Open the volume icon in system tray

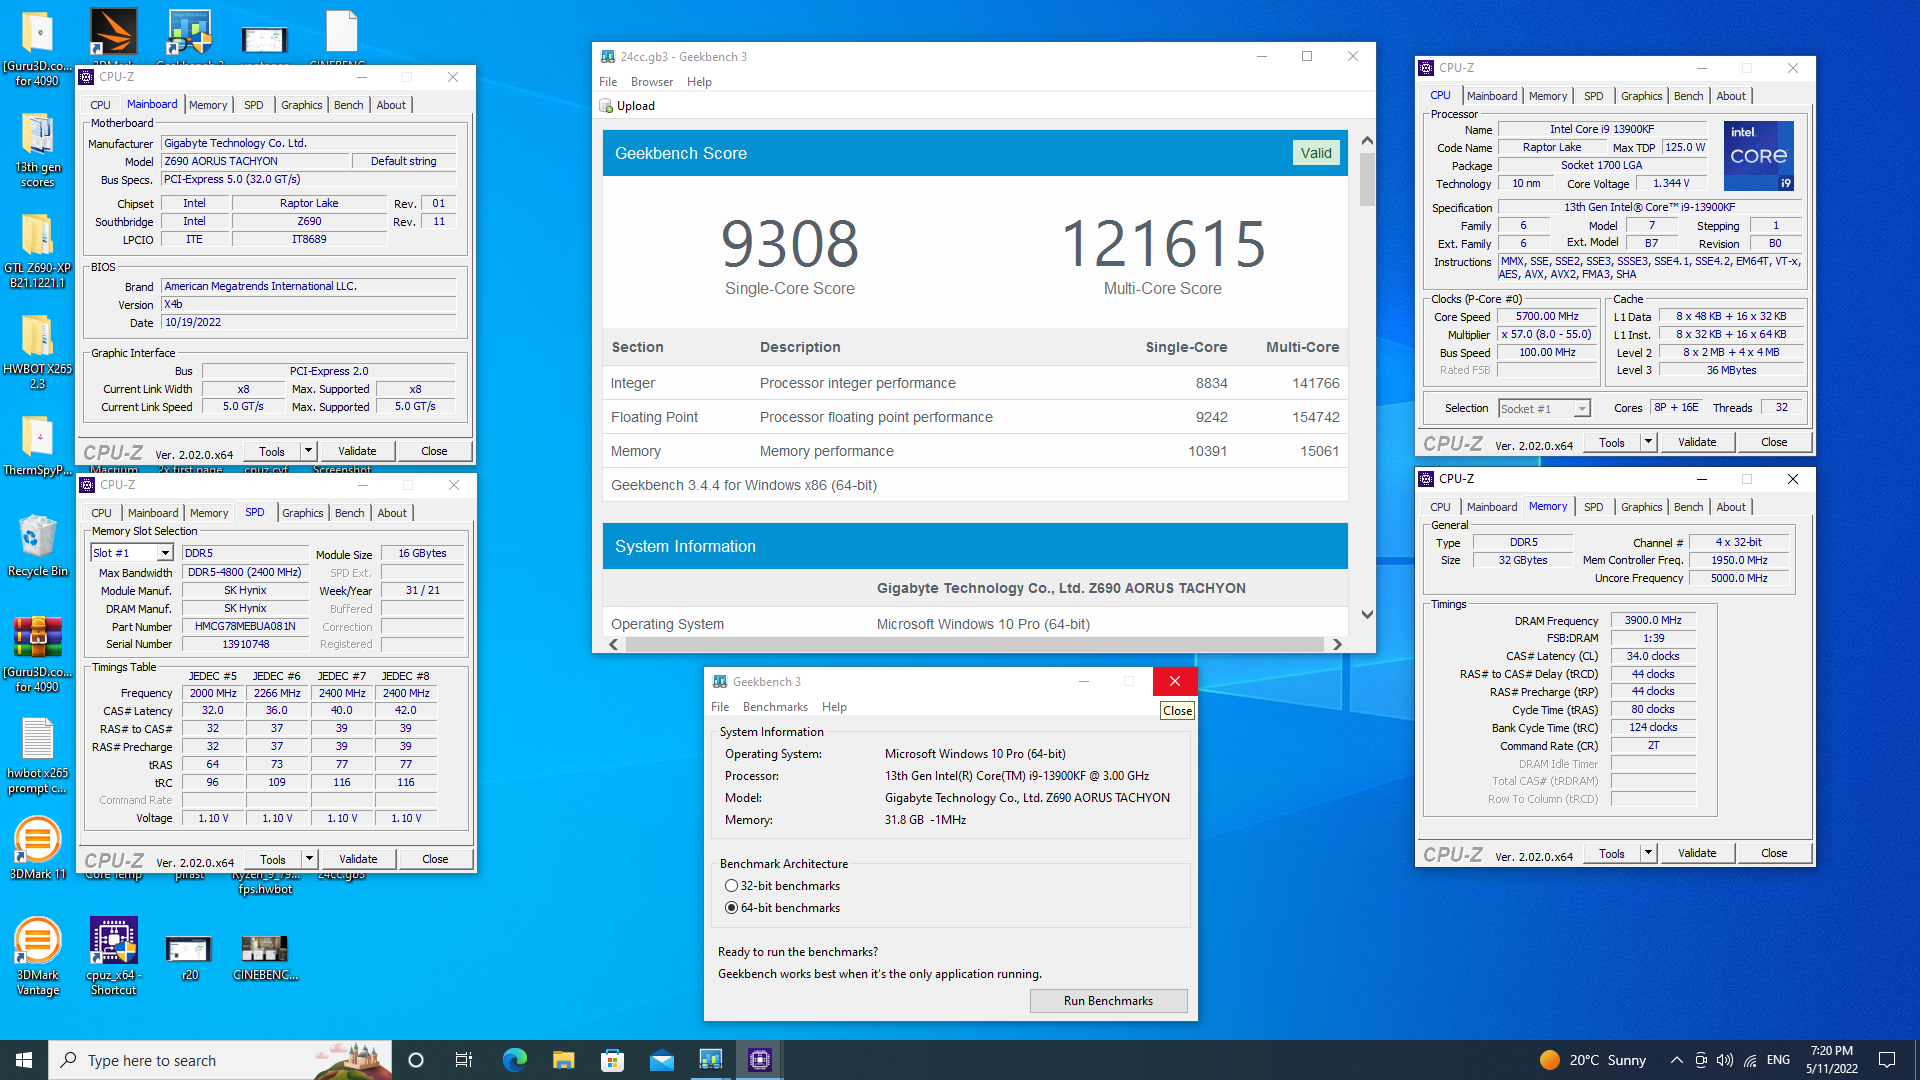tap(1725, 1060)
